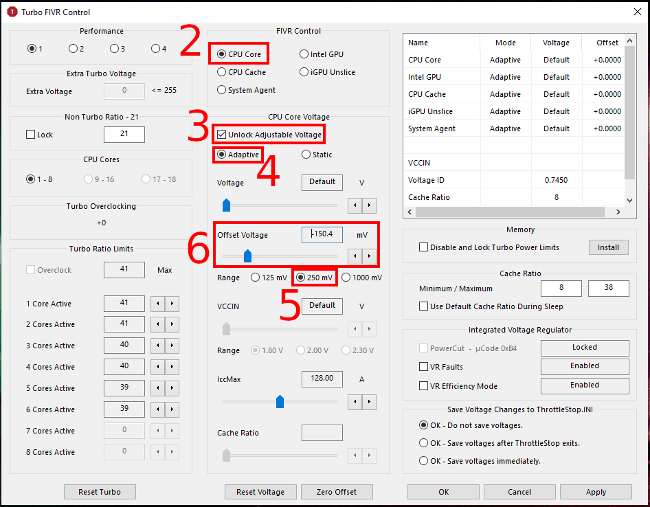Increase 1 Core Active ratio arrow
This screenshot has width=650, height=507.
click(172, 303)
